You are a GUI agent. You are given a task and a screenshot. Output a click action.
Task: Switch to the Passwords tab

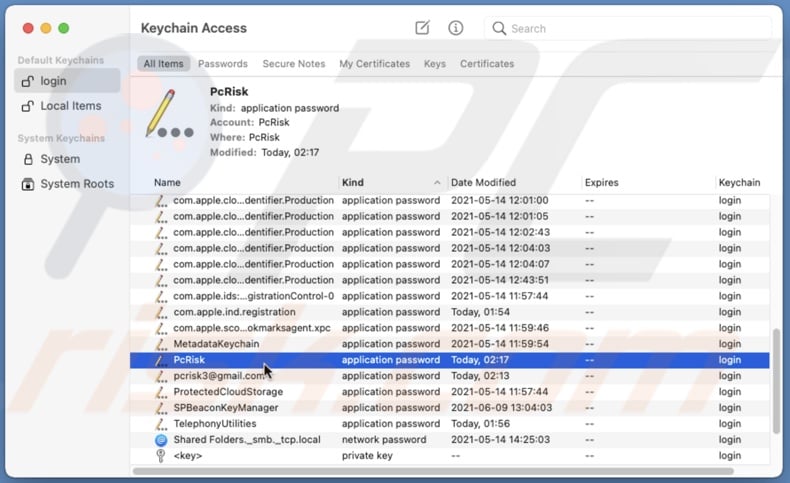(x=222, y=64)
